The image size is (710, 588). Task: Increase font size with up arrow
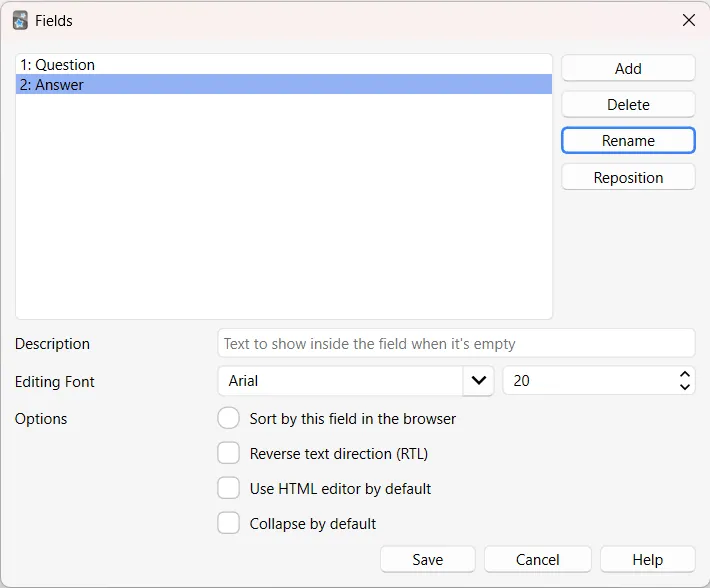pyautogui.click(x=685, y=374)
